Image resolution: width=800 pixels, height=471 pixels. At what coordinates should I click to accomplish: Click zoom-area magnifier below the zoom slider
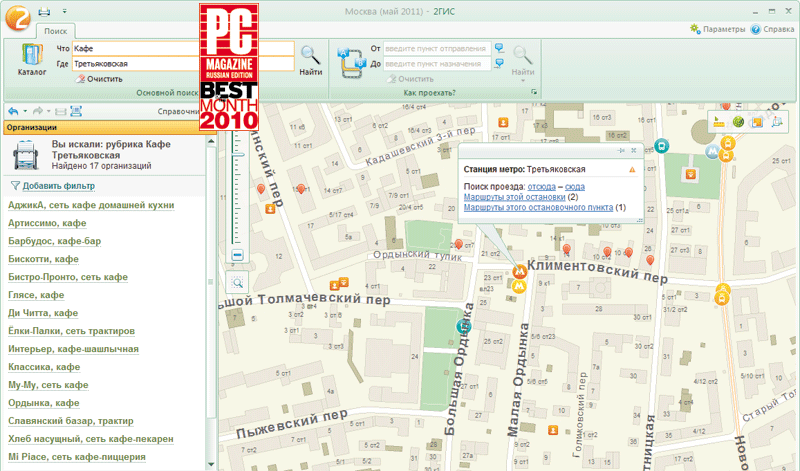pyautogui.click(x=237, y=283)
